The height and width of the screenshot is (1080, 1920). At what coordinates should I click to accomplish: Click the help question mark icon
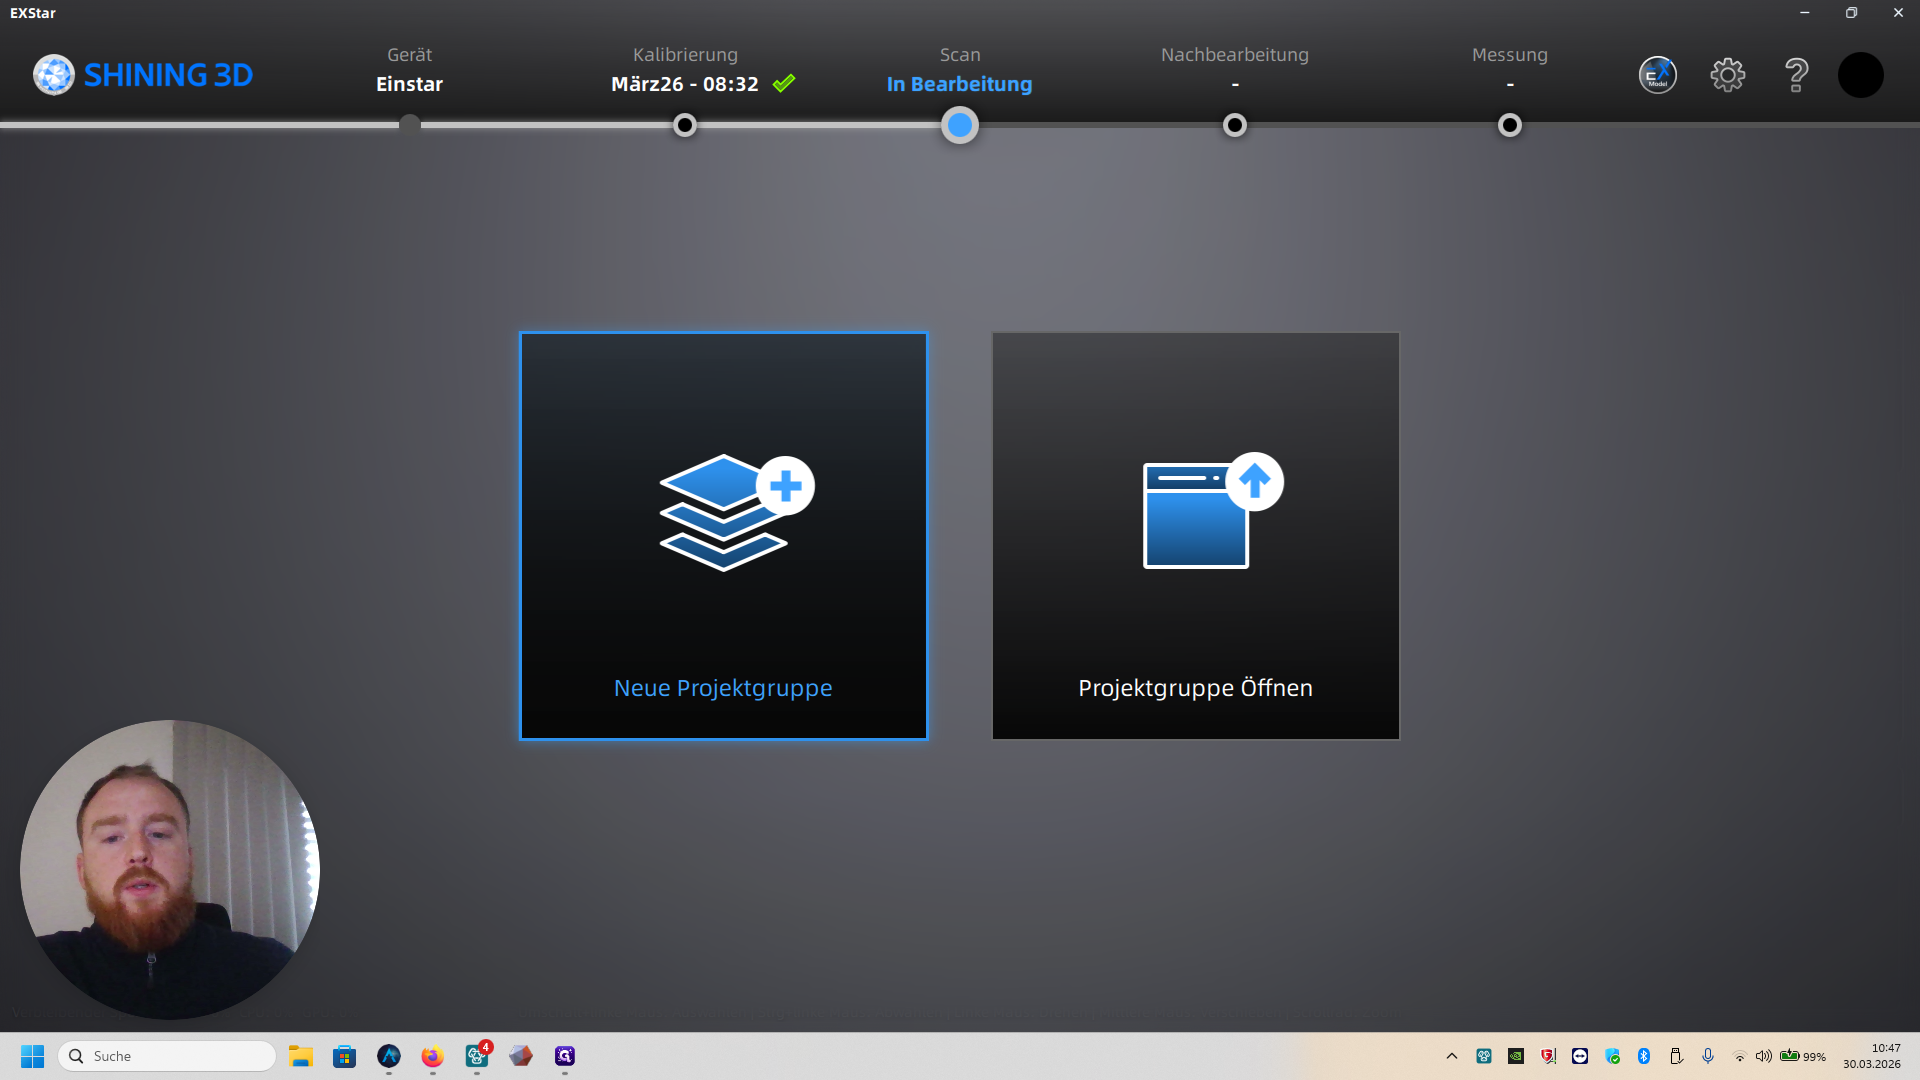(1796, 75)
